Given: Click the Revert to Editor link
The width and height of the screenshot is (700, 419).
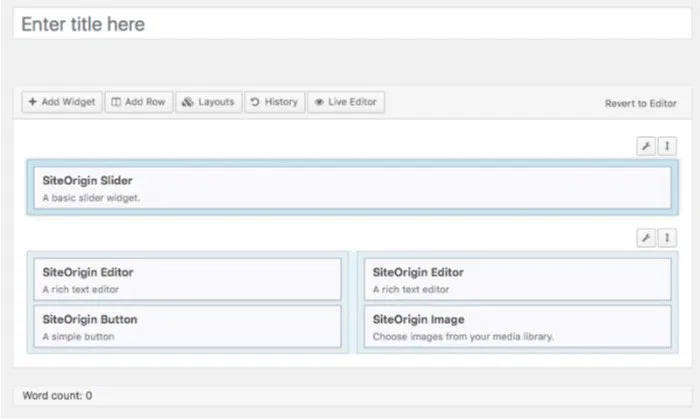Looking at the screenshot, I should coord(641,103).
